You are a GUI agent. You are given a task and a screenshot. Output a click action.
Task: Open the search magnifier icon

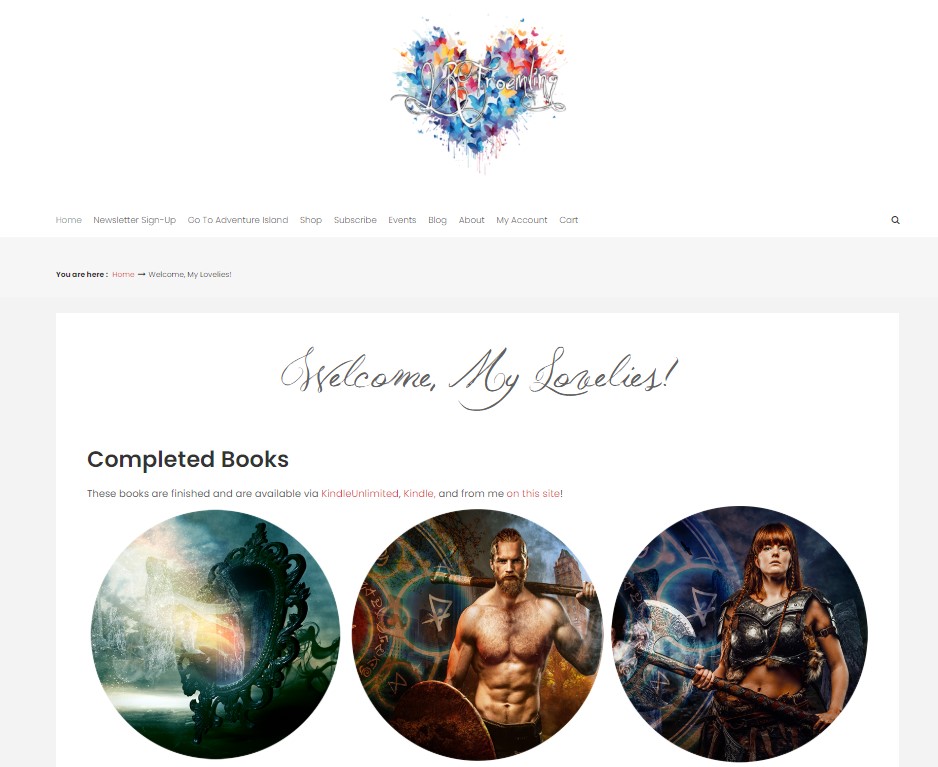pyautogui.click(x=895, y=220)
